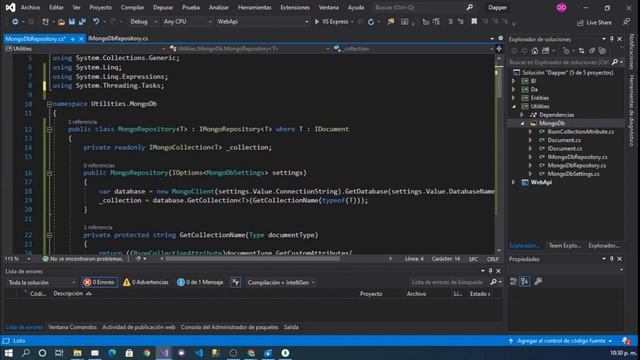Open the Compilar menu
Image resolution: width=640 pixels, height=360 pixels.
tap(132, 7)
